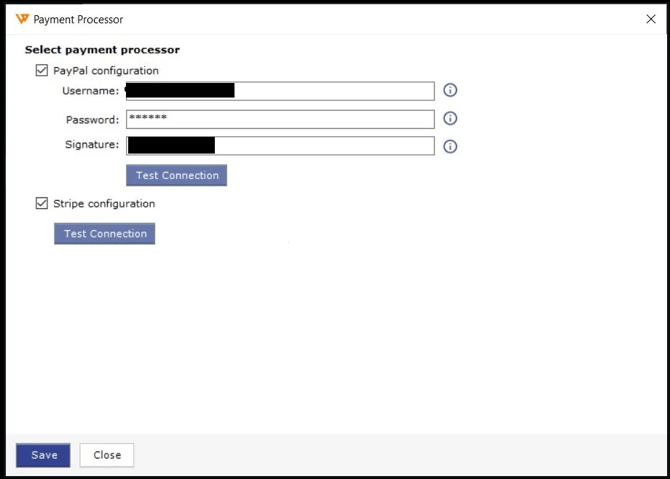Click the "Payment Processor" window title text
Image resolution: width=670 pixels, height=479 pixels.
(x=79, y=19)
